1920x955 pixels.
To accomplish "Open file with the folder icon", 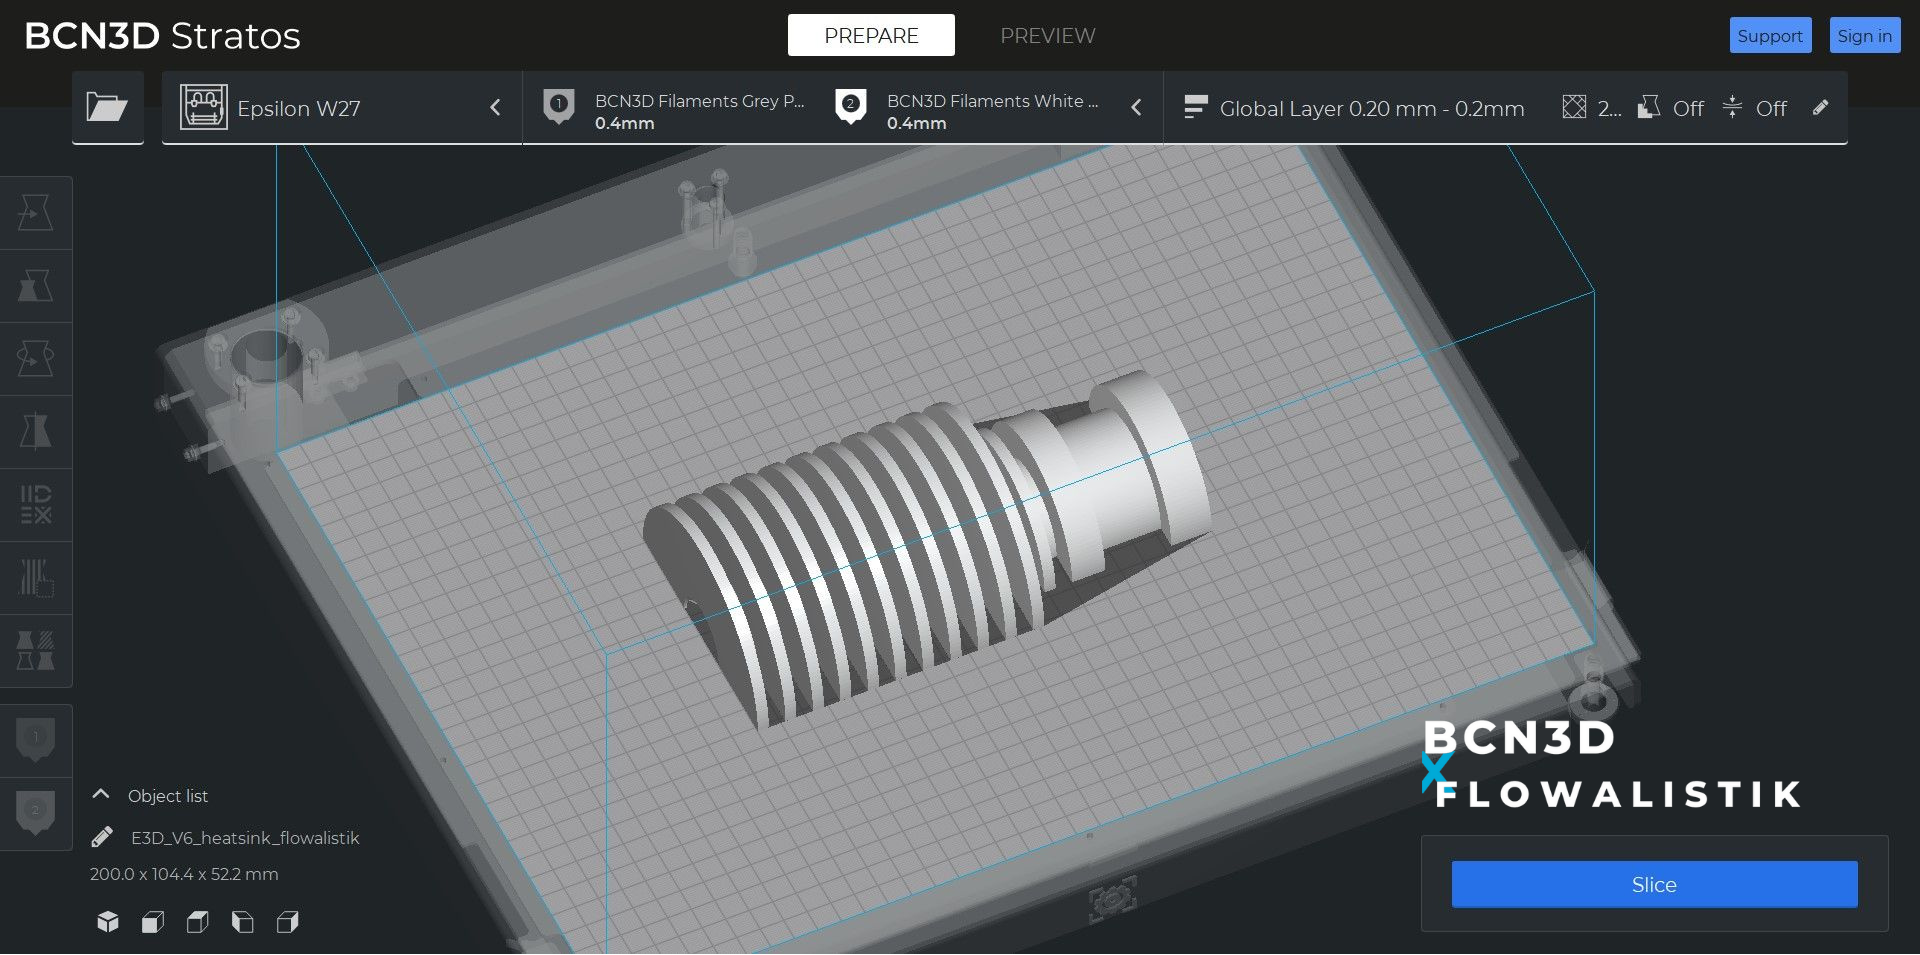I will pyautogui.click(x=107, y=107).
